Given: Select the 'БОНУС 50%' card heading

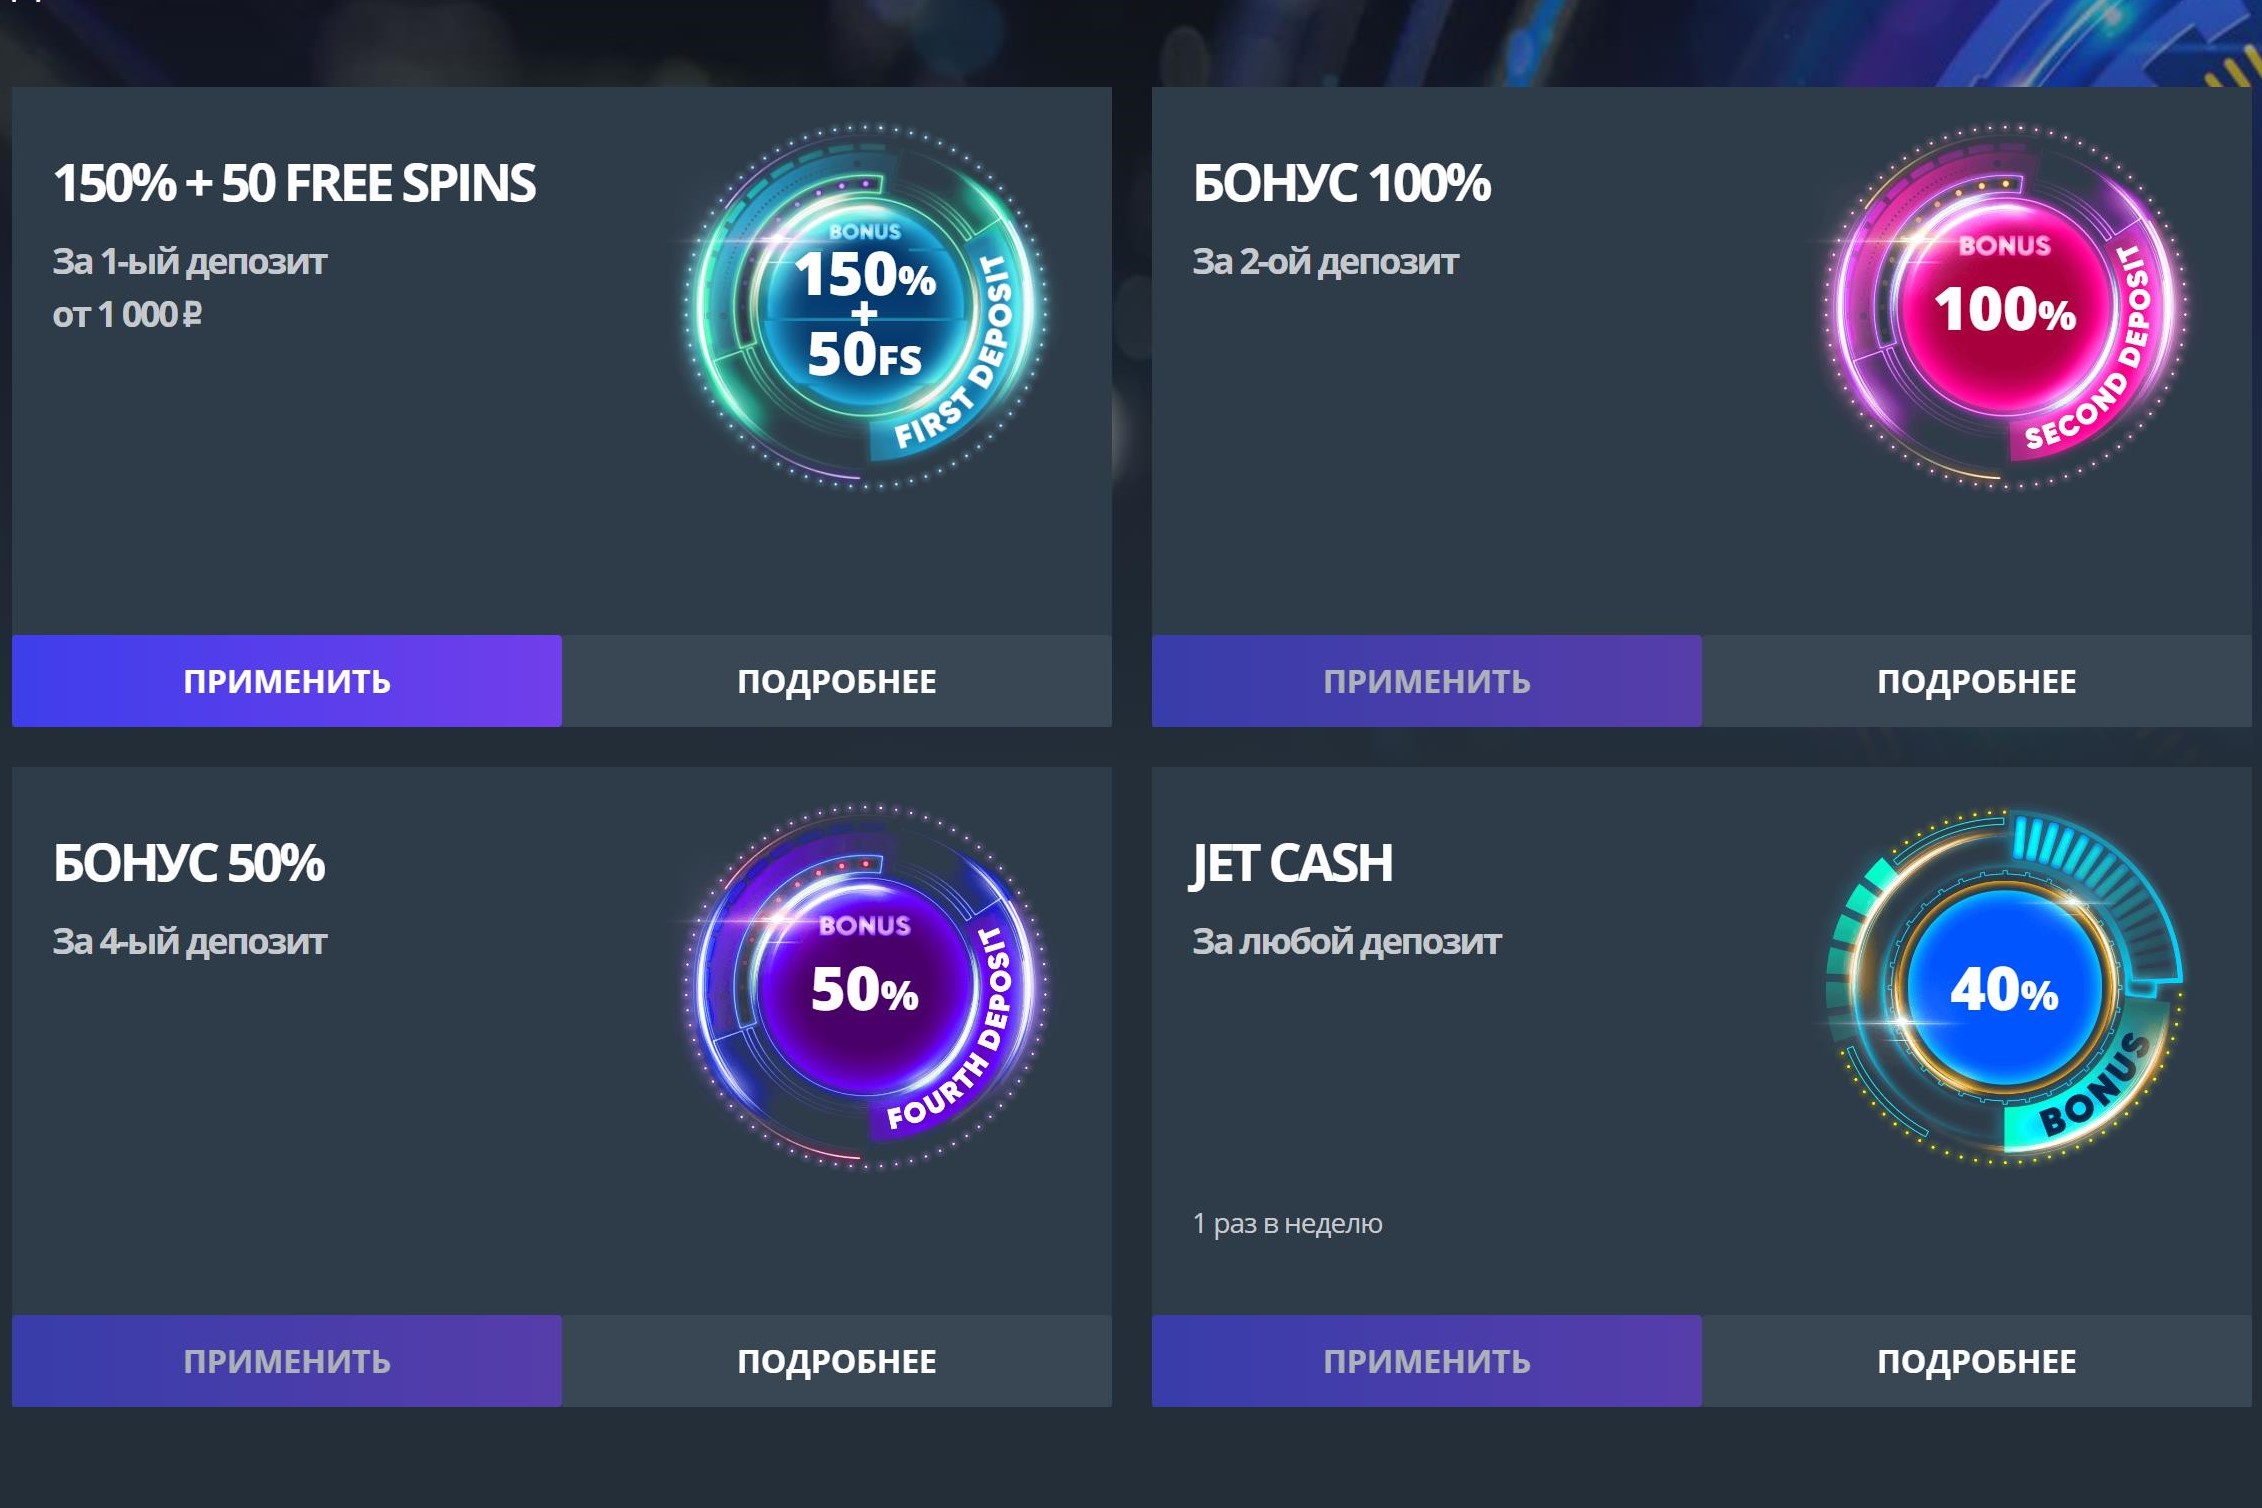Looking at the screenshot, I should point(189,863).
